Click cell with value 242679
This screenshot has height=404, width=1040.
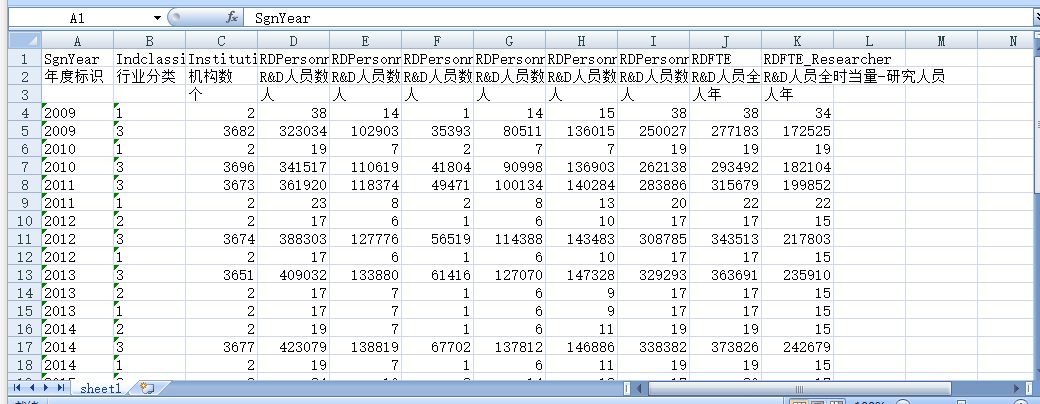tap(797, 346)
